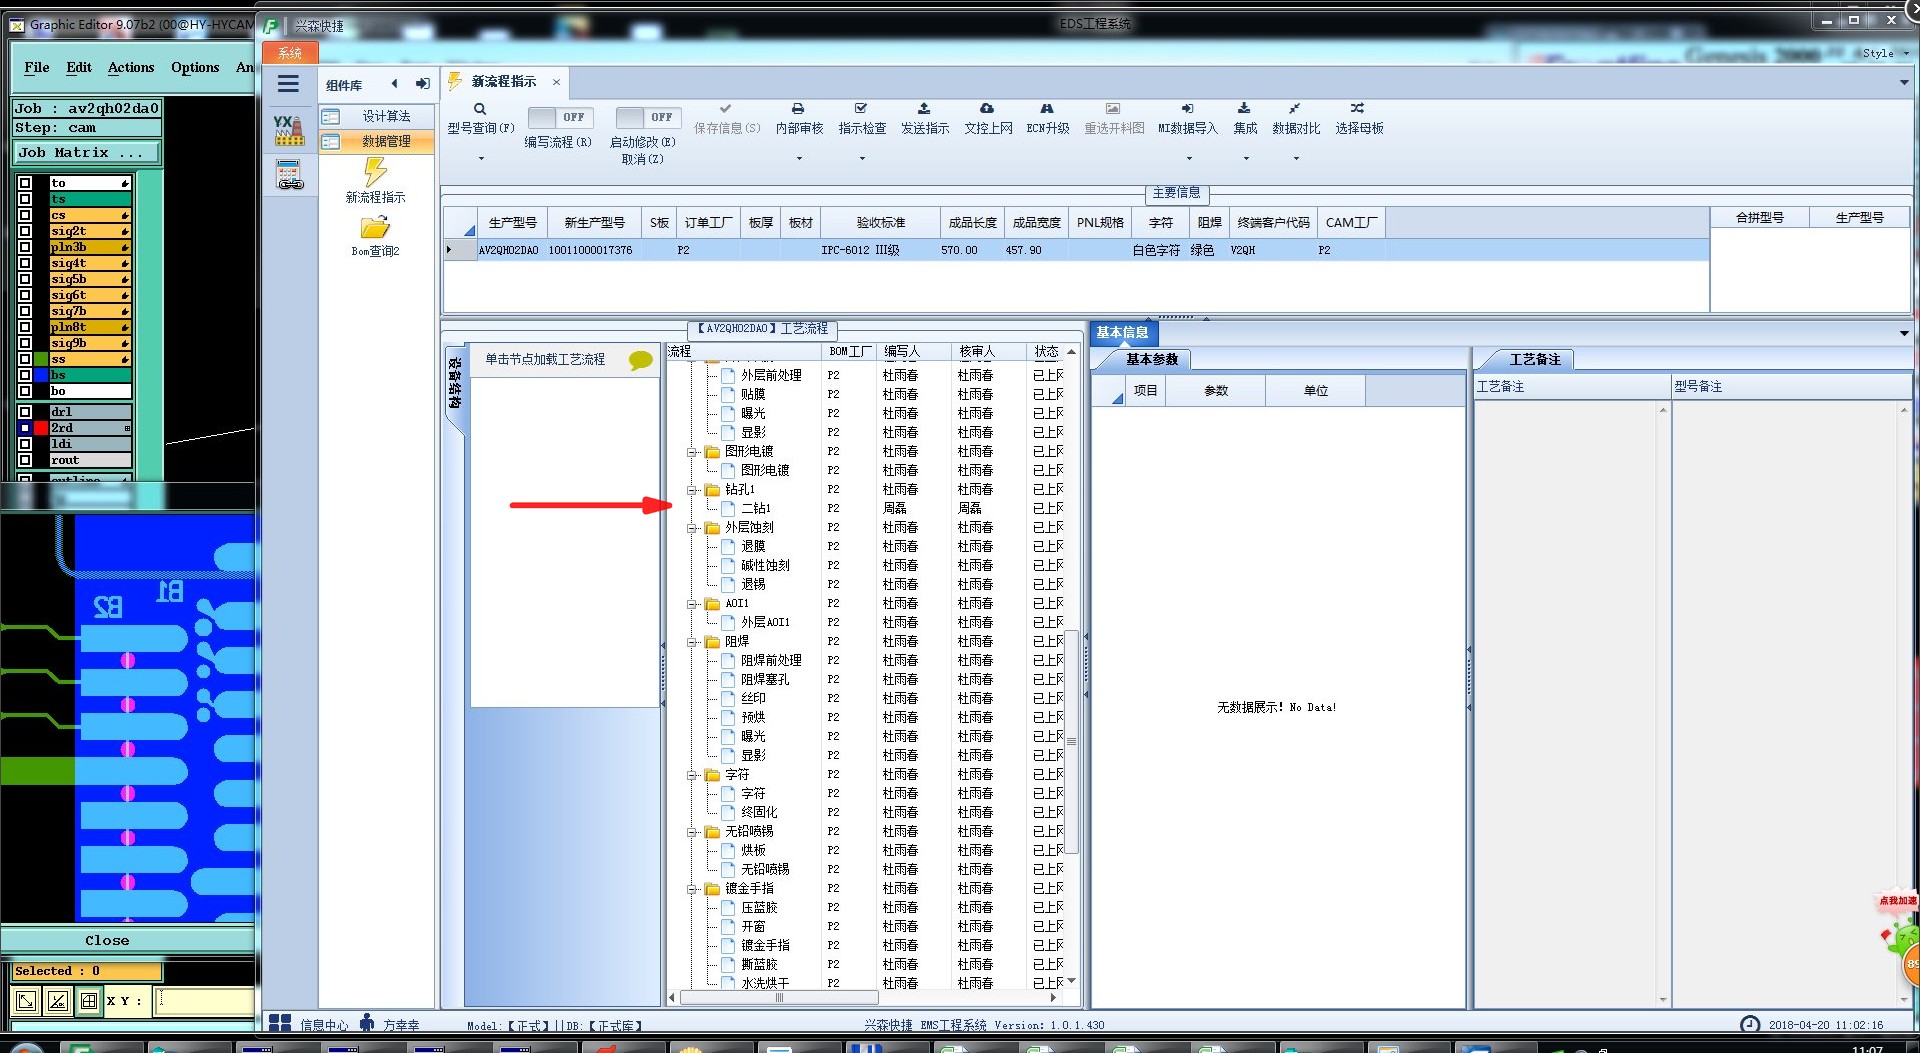Open 型号查询 search icon in toolbar
The width and height of the screenshot is (1920, 1053).
pyautogui.click(x=480, y=109)
